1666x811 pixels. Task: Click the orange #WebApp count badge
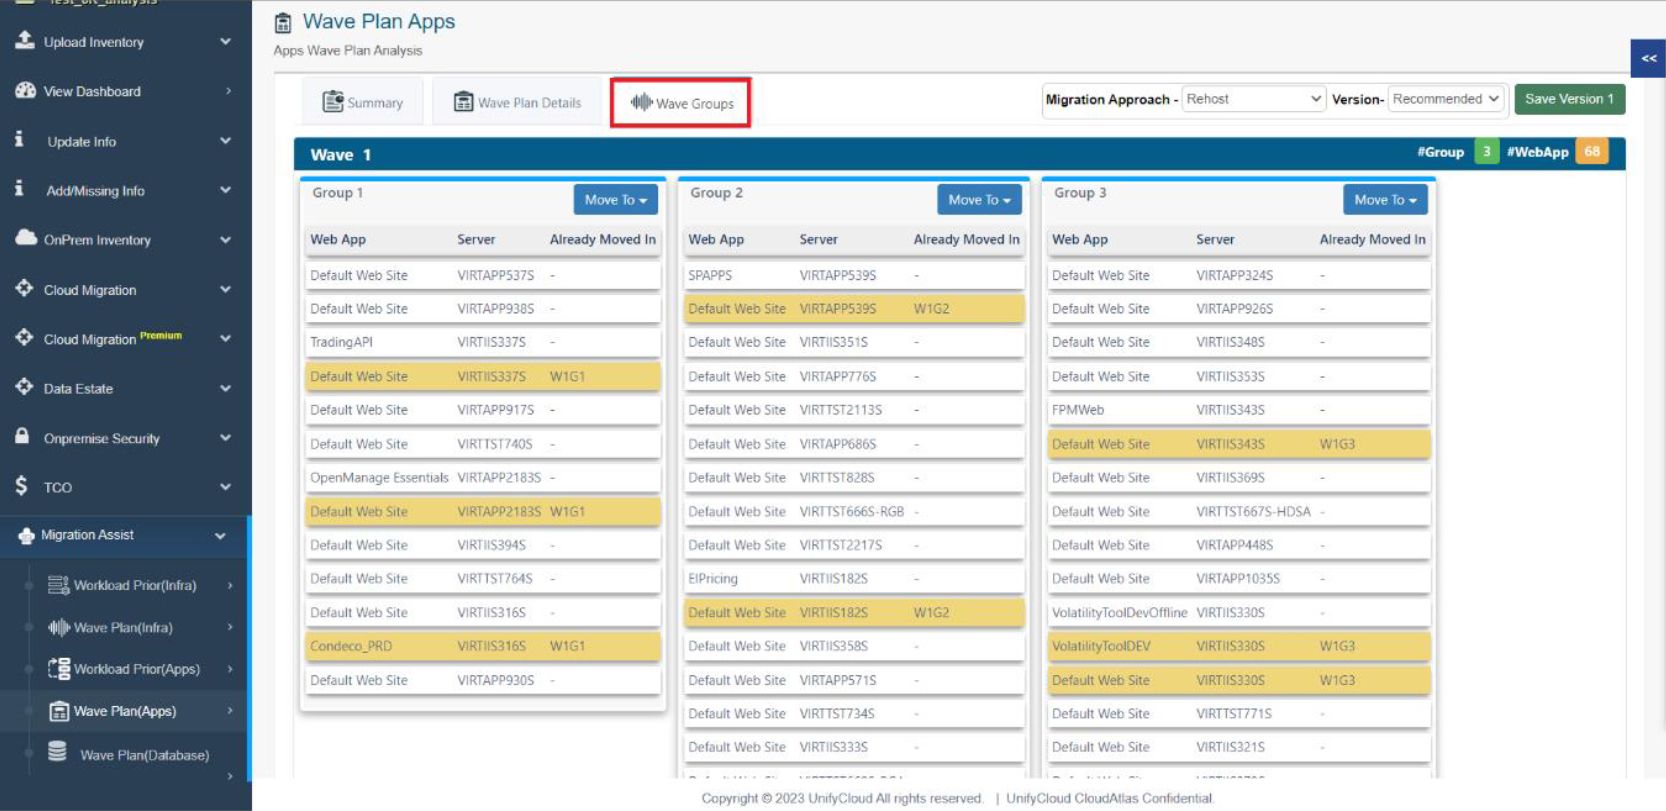click(1592, 152)
